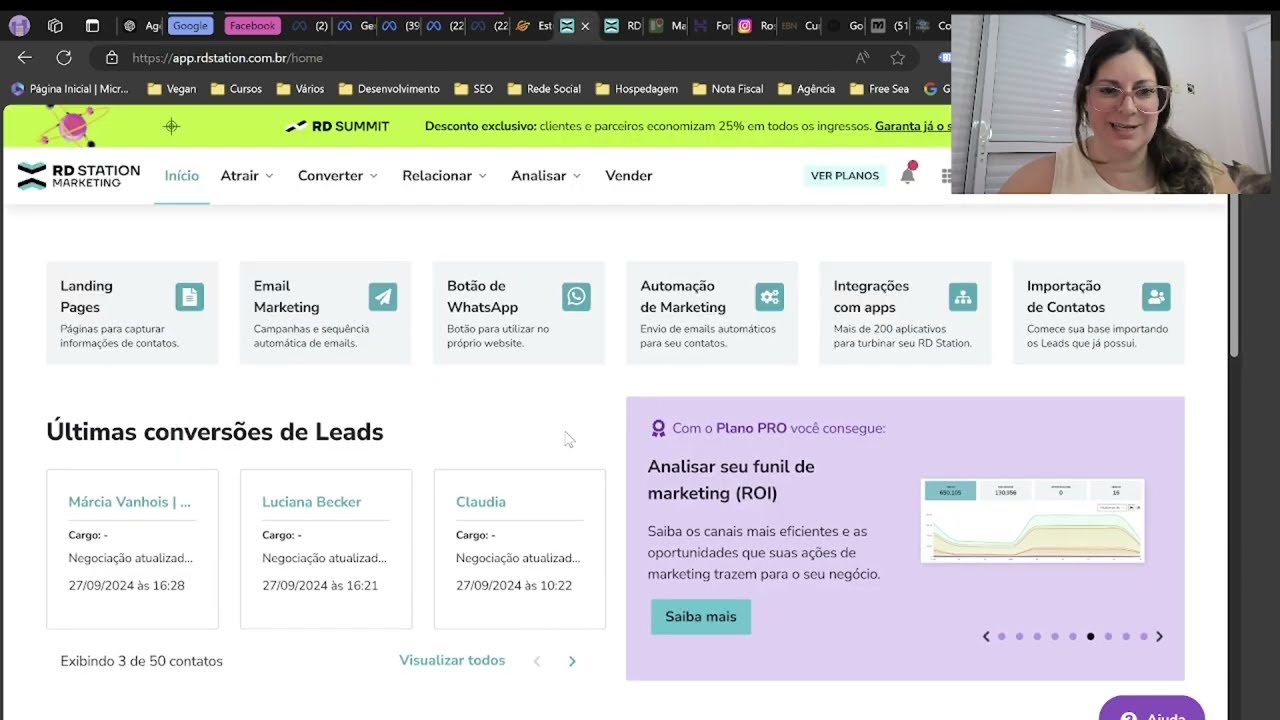1280x720 pixels.
Task: Click the read aloud icon in the address bar
Action: pos(862,58)
